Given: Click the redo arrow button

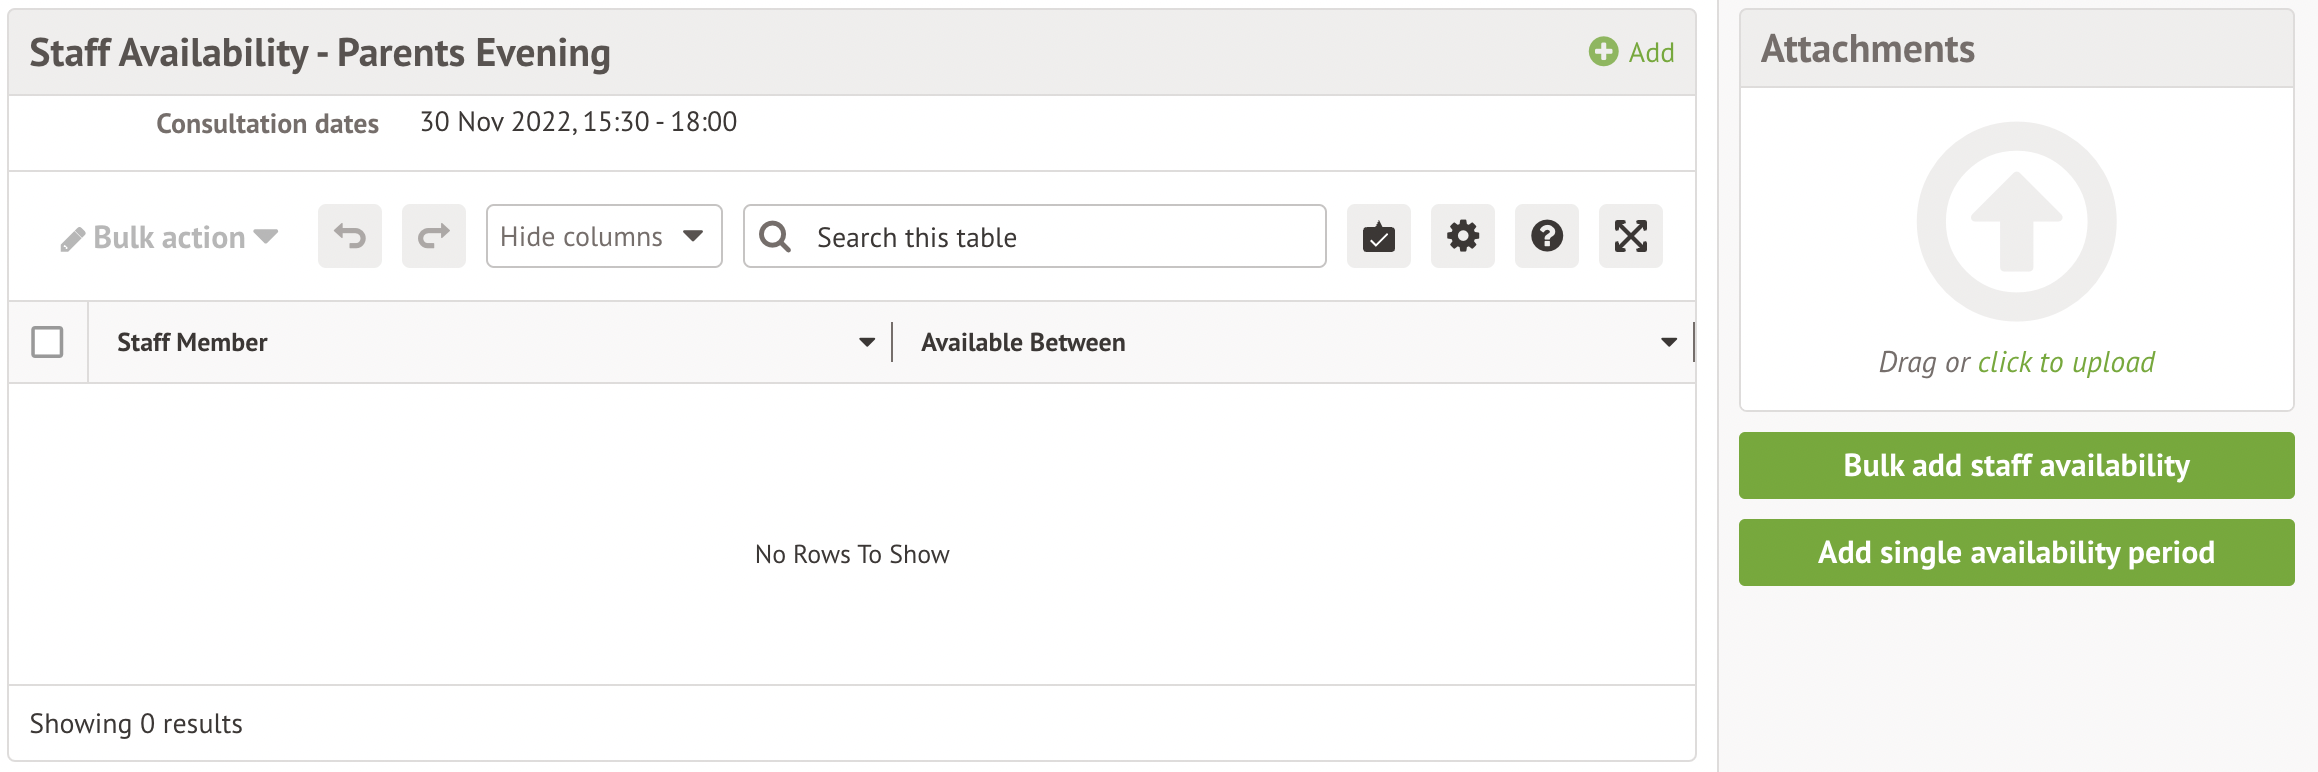Looking at the screenshot, I should pos(434,237).
